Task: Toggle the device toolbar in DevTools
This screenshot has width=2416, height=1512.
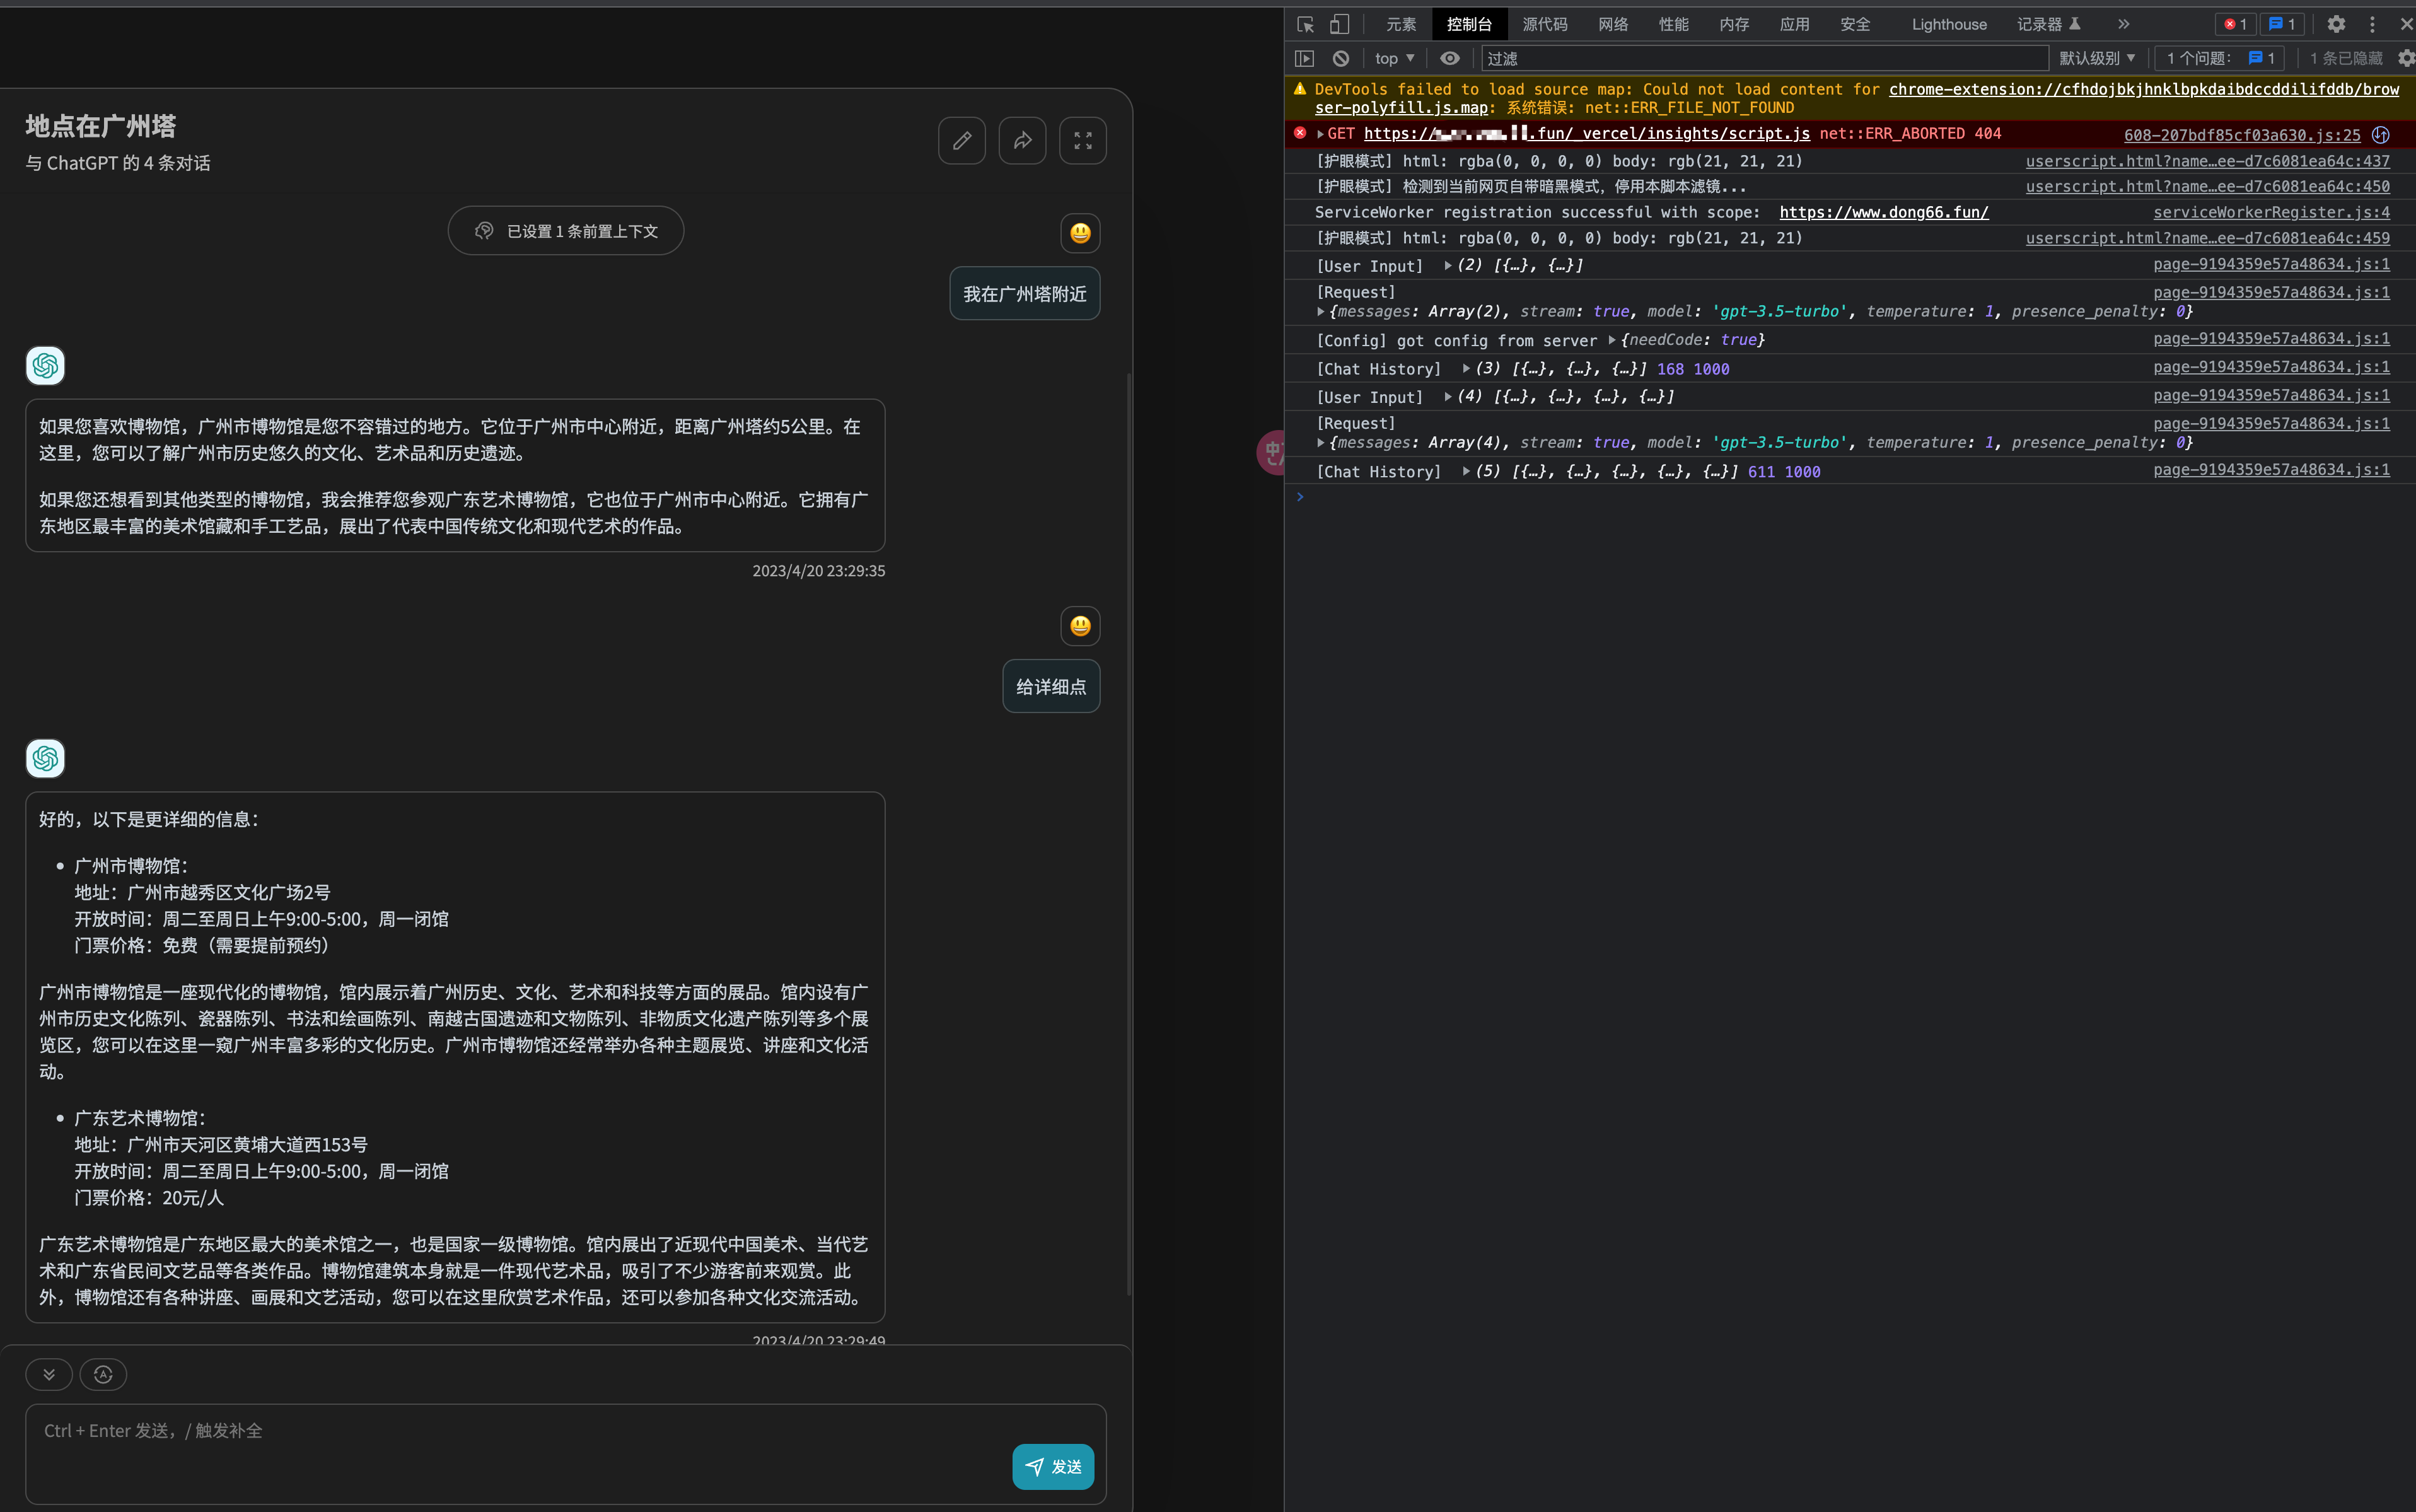Action: [x=1340, y=23]
